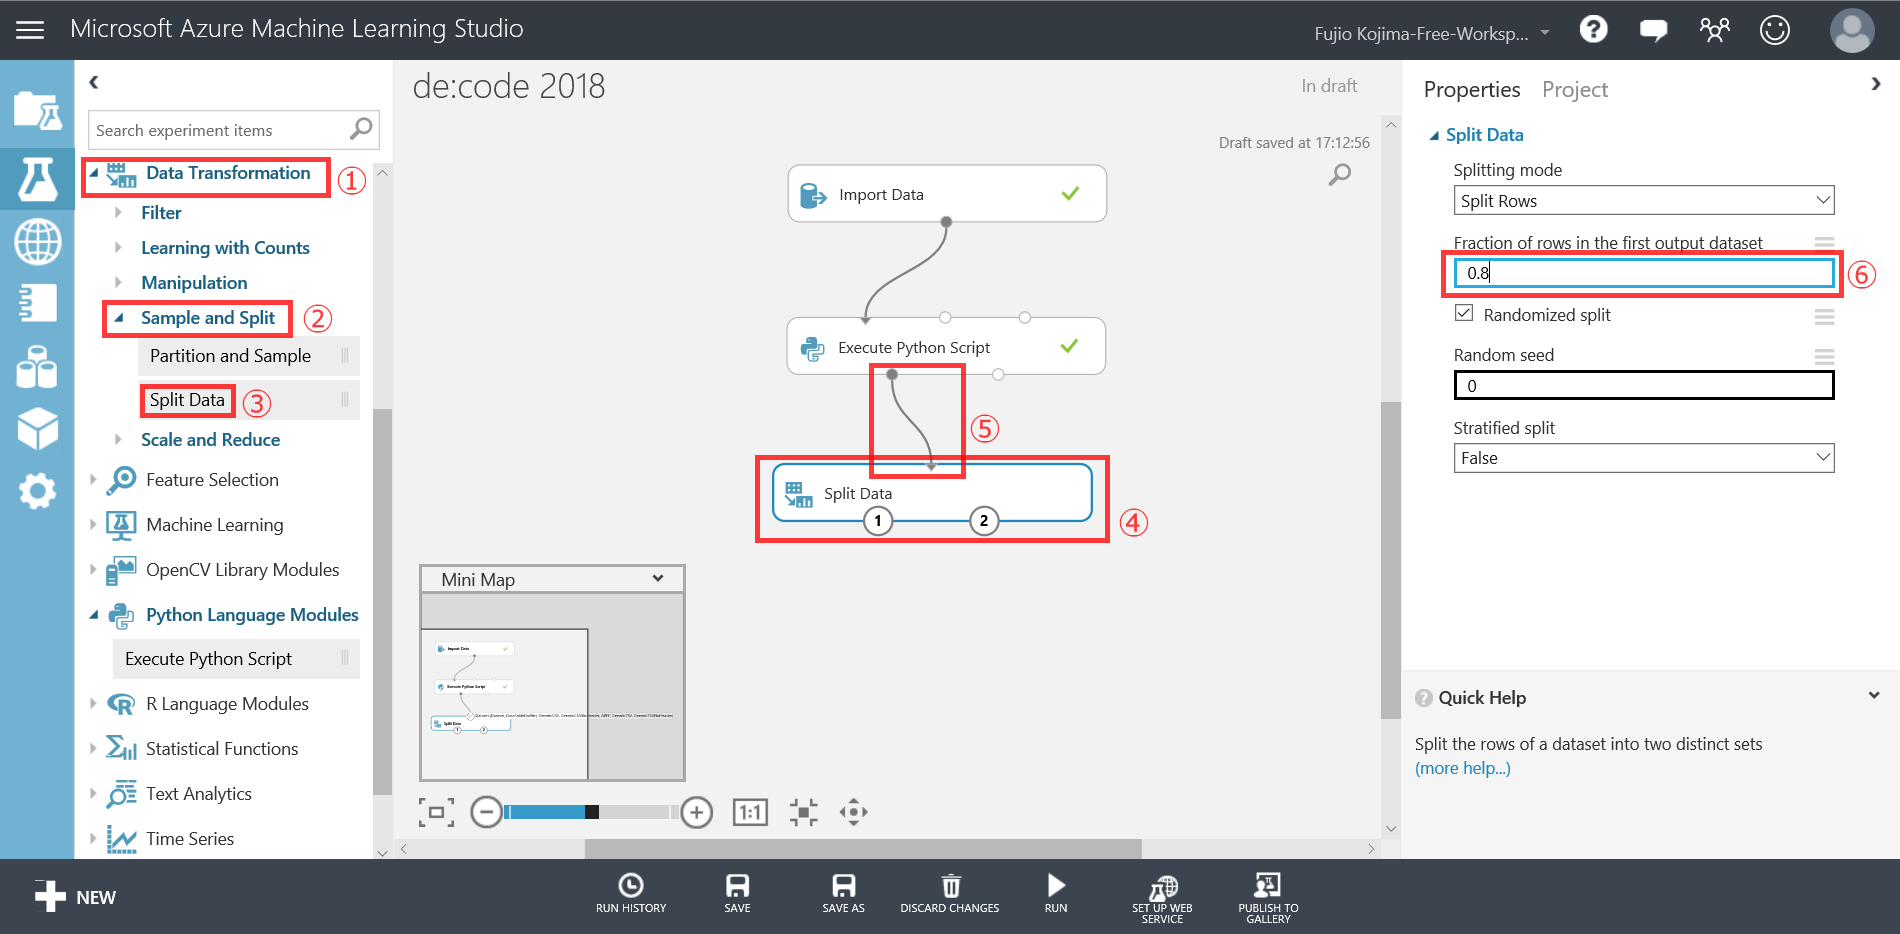Open the hamburger navigation menu
This screenshot has width=1900, height=934.
[x=30, y=30]
